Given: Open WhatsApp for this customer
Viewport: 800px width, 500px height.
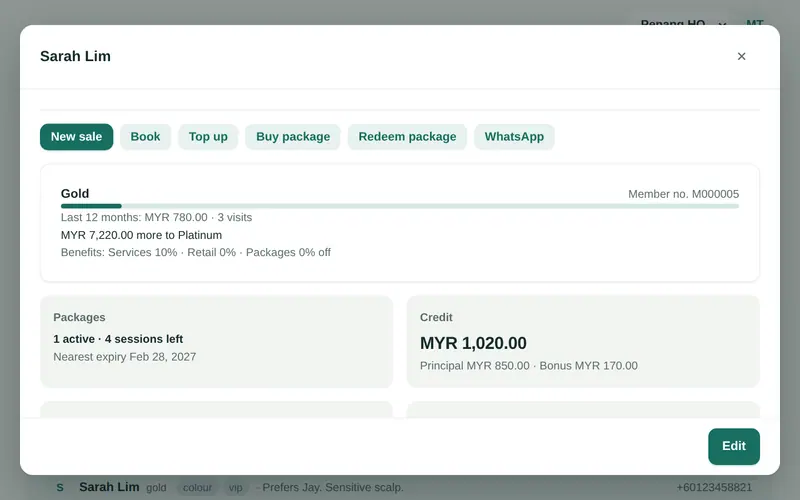Looking at the screenshot, I should [x=514, y=137].
